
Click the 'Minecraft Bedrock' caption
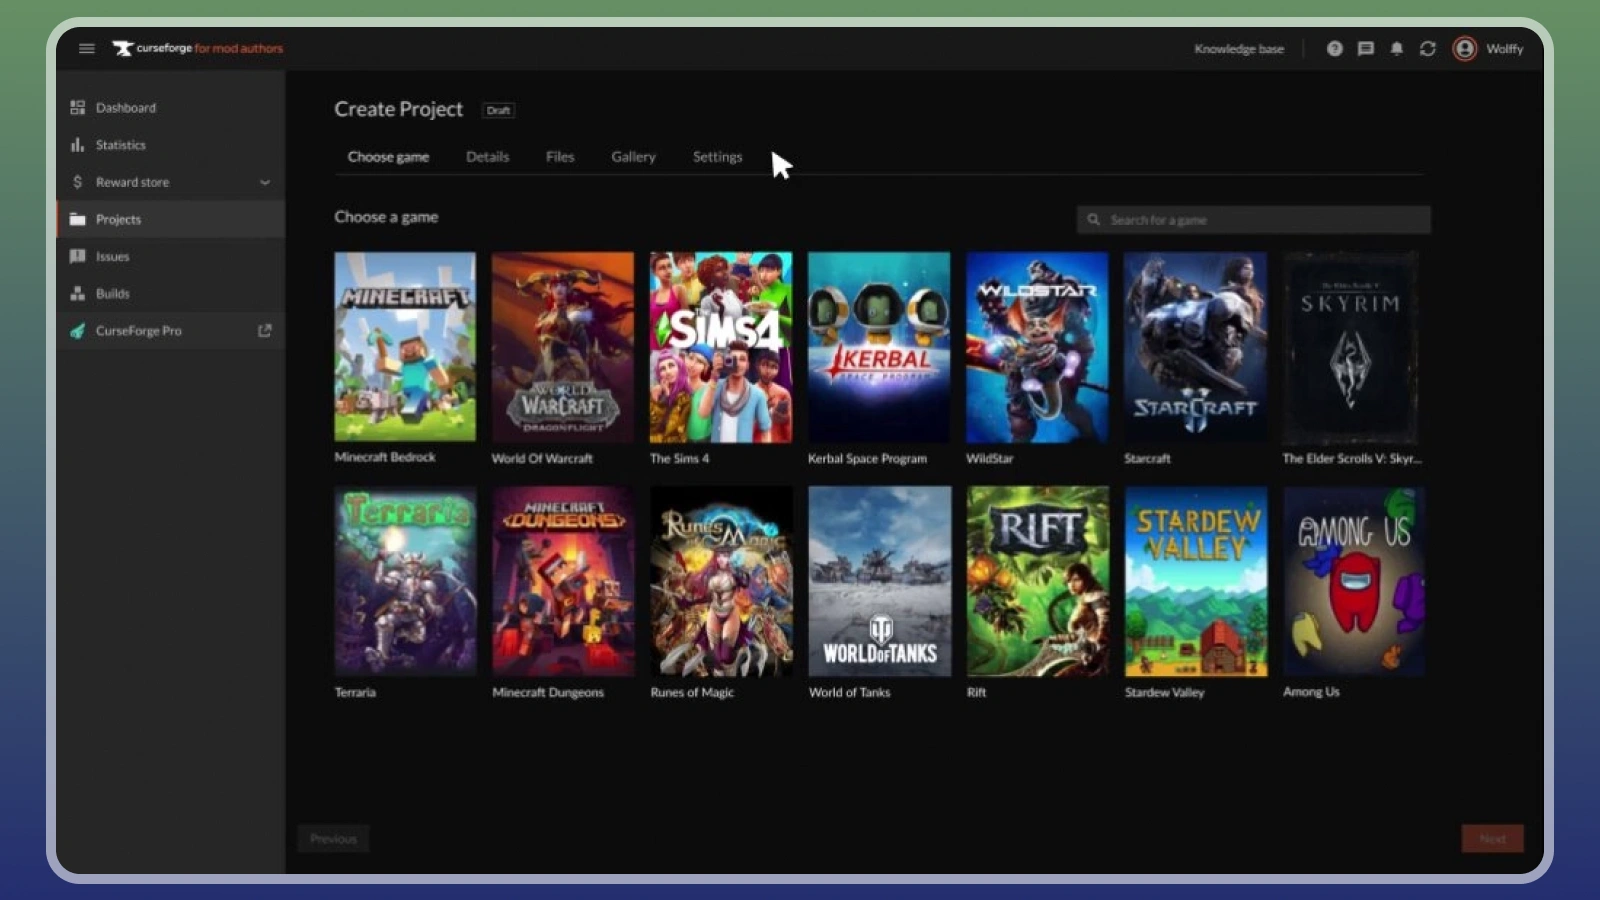[x=385, y=457]
